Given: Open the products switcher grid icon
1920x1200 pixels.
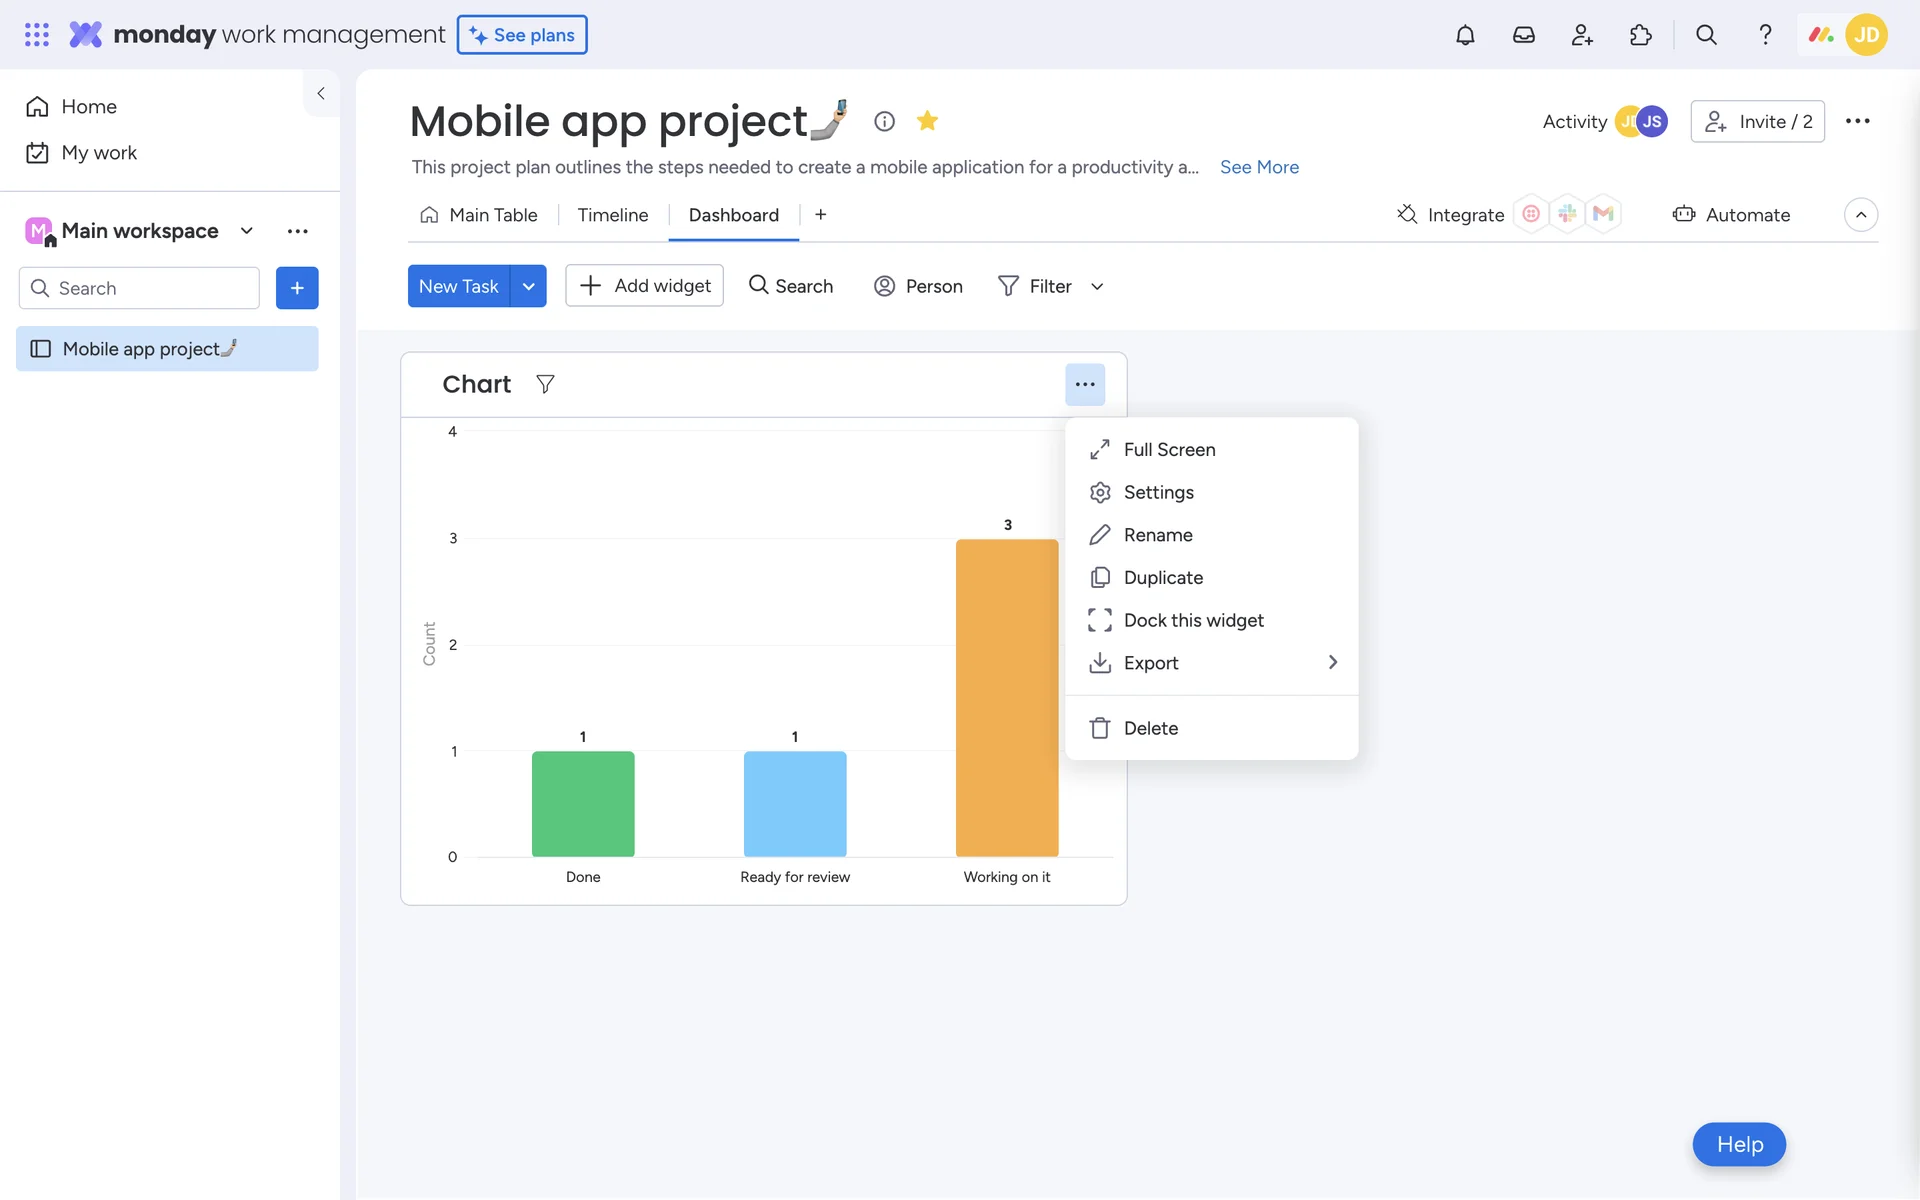Looking at the screenshot, I should pos(37,35).
